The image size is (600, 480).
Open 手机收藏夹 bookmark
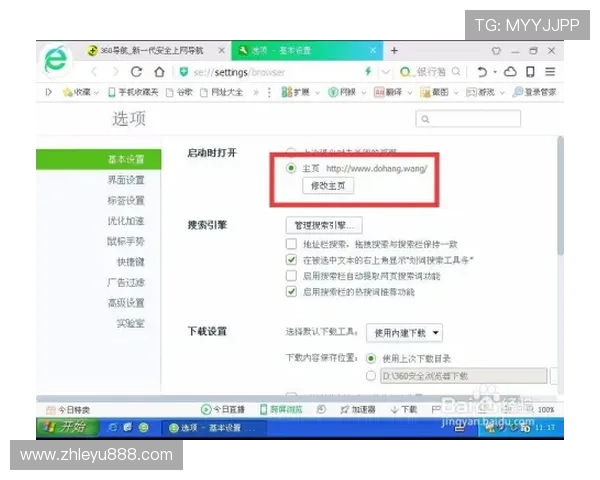[133, 92]
